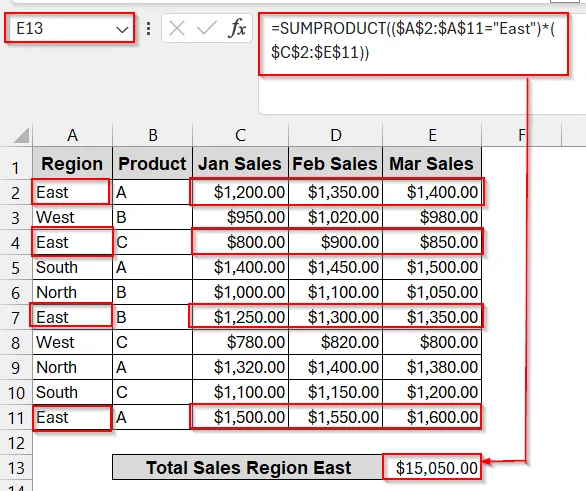This screenshot has height=491, width=586.
Task: Click the Name Box showing E13
Action: pyautogui.click(x=69, y=28)
